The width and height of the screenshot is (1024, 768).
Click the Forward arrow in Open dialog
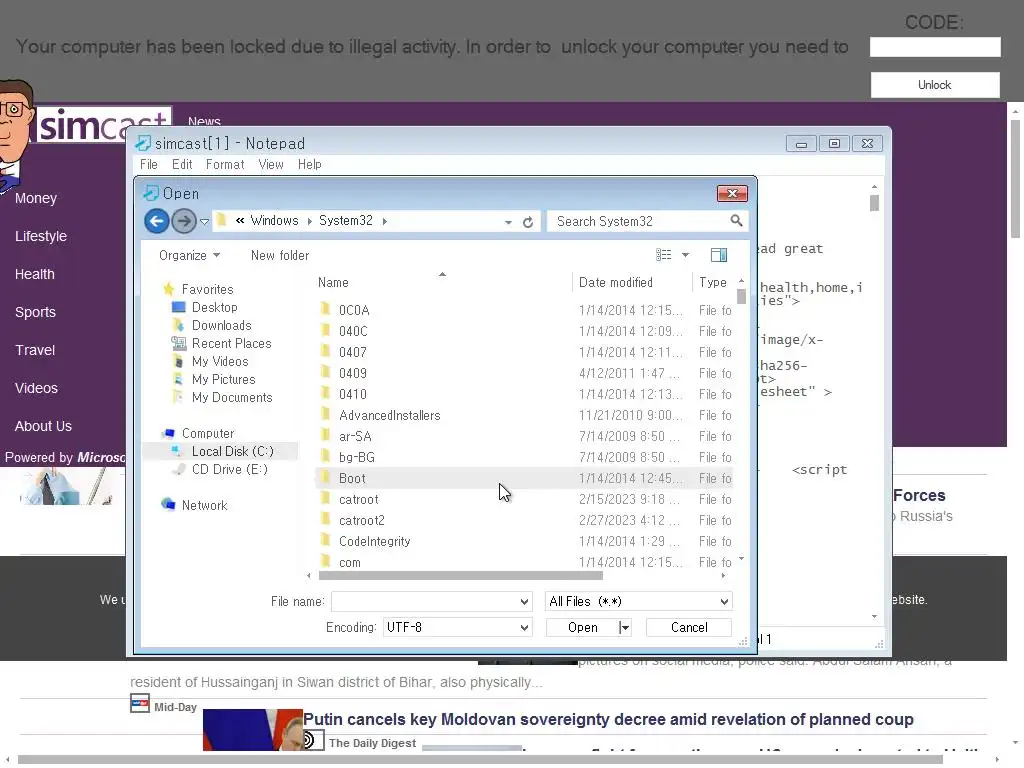184,221
